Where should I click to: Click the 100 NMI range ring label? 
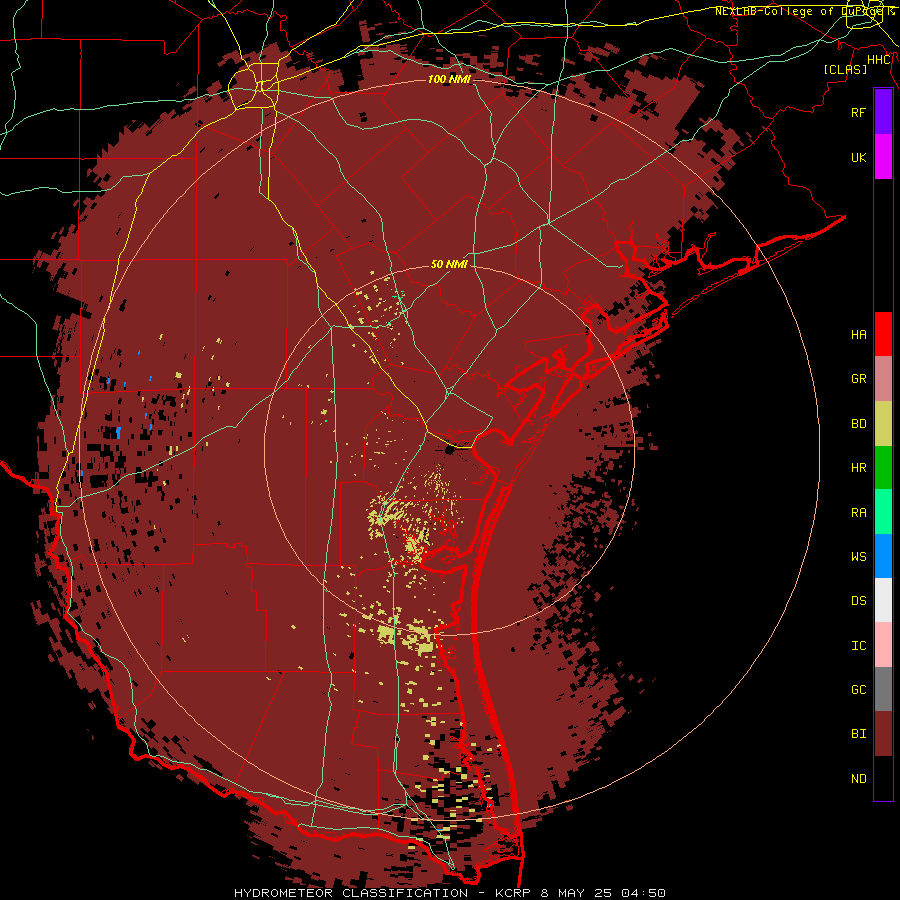[449, 79]
